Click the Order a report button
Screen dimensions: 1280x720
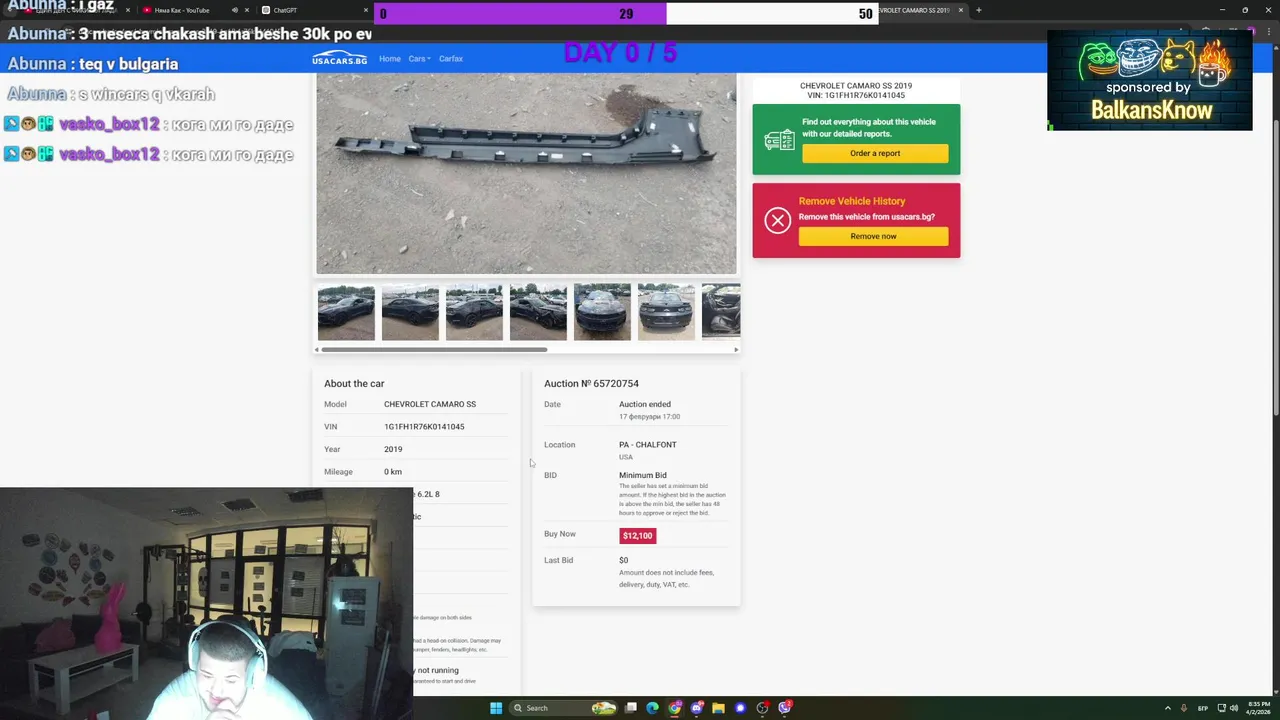[x=875, y=153]
